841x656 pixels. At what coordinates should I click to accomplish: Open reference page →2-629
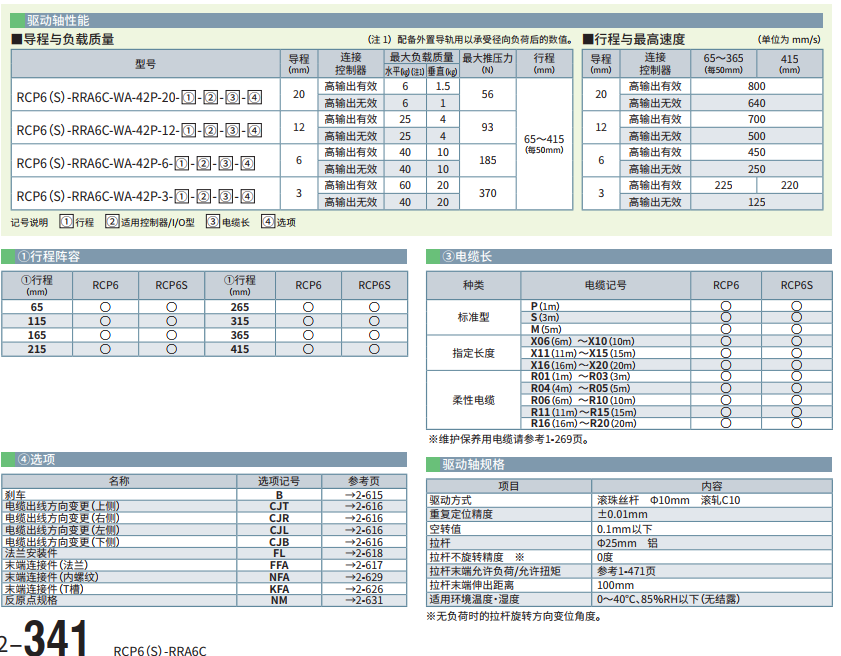(x=364, y=577)
